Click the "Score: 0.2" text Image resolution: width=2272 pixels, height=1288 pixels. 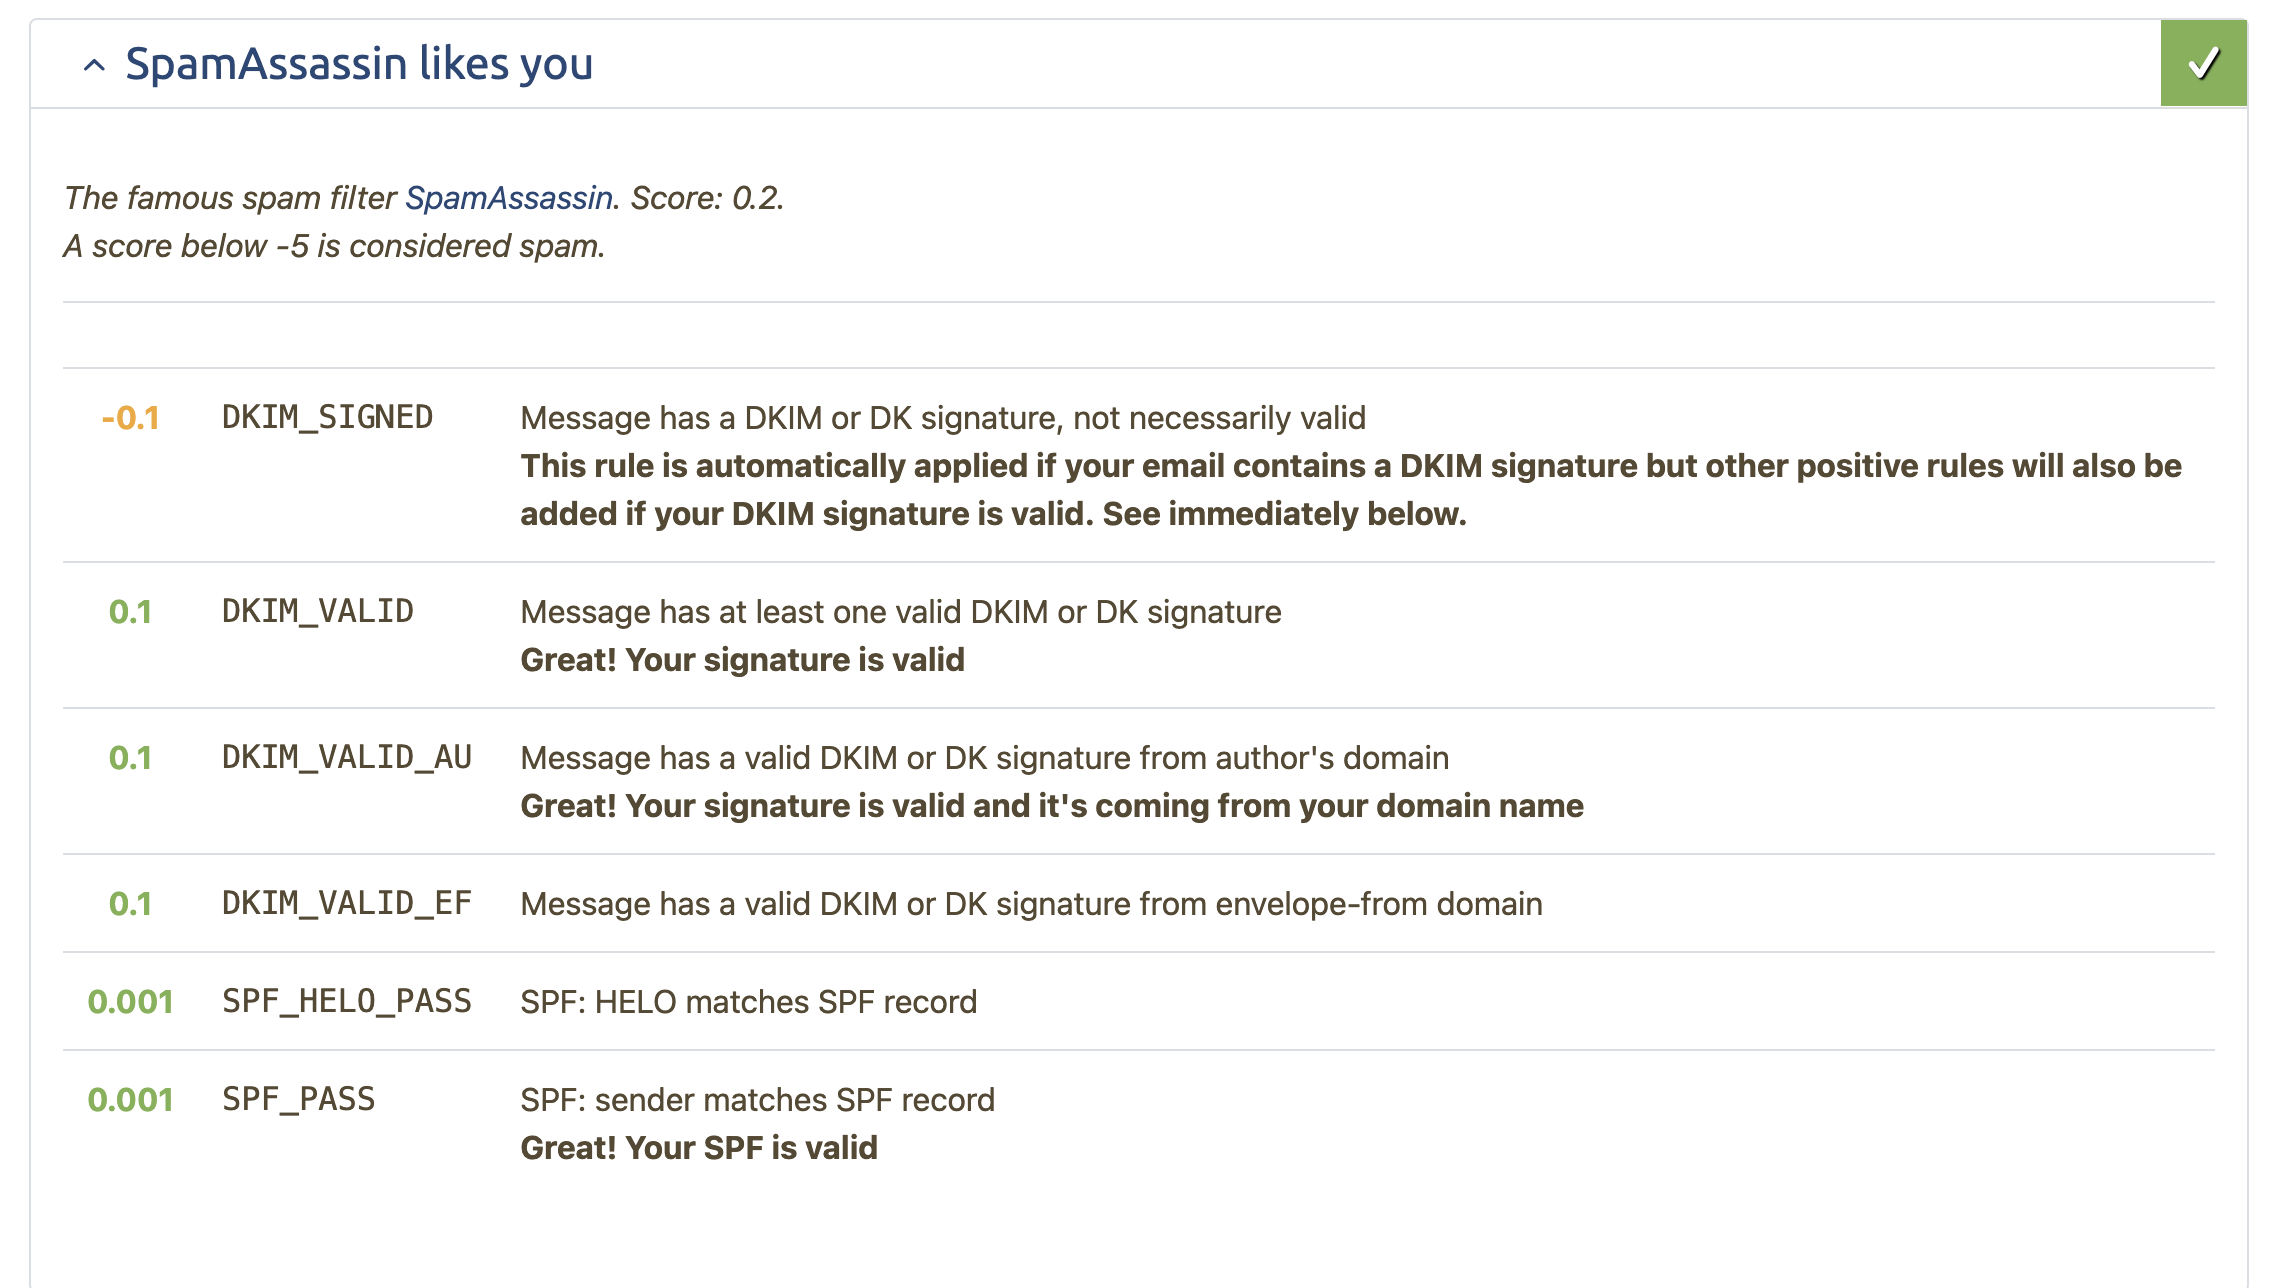pos(706,198)
